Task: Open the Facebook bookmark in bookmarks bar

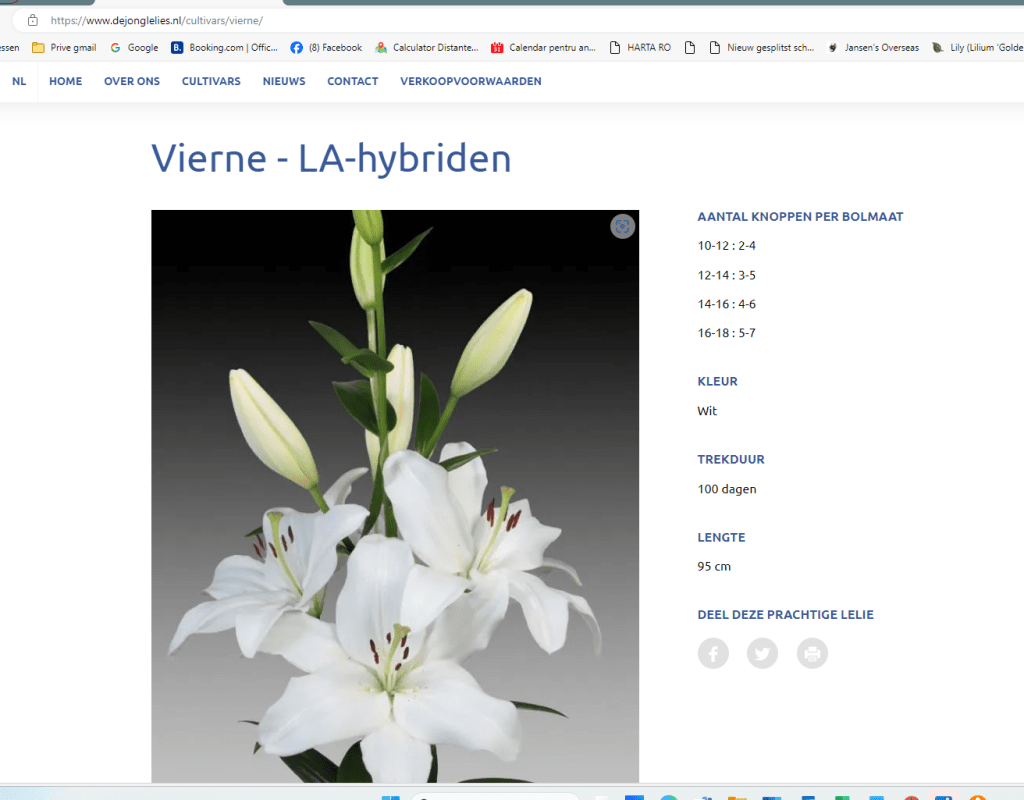Action: tap(326, 47)
